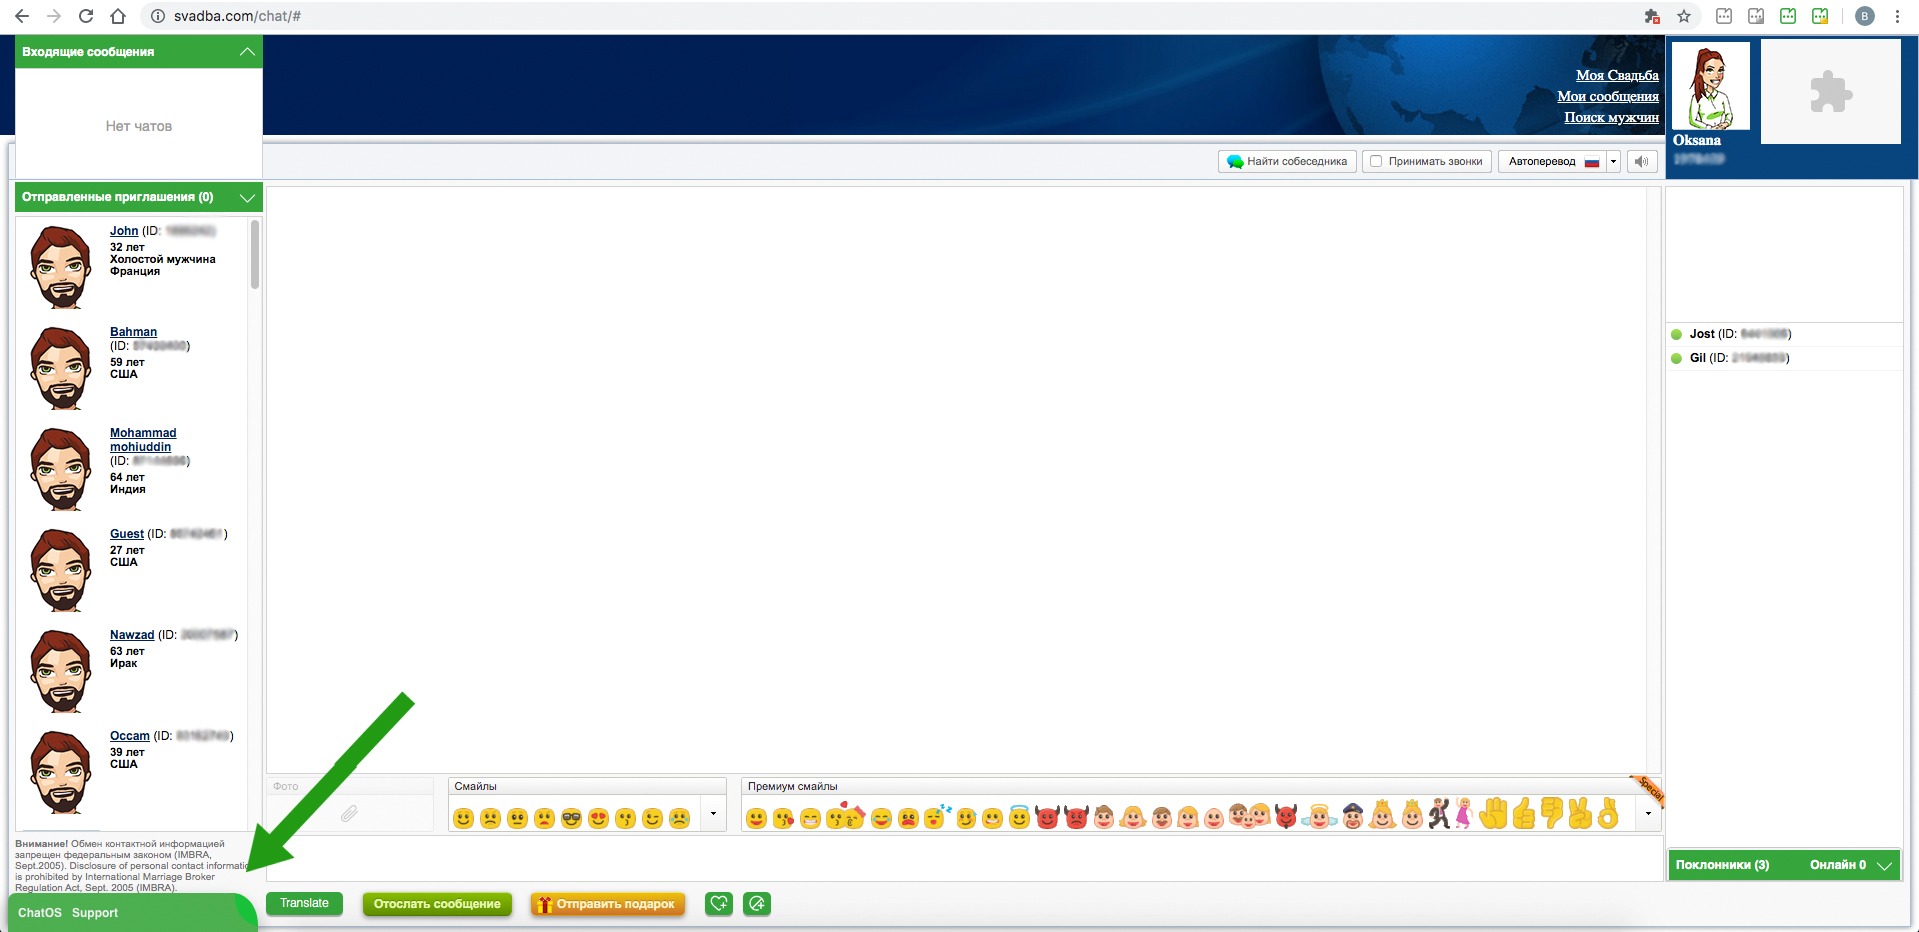1919x932 pixels.
Task: Open the blocked extension puzzle icon
Action: pos(1652,16)
